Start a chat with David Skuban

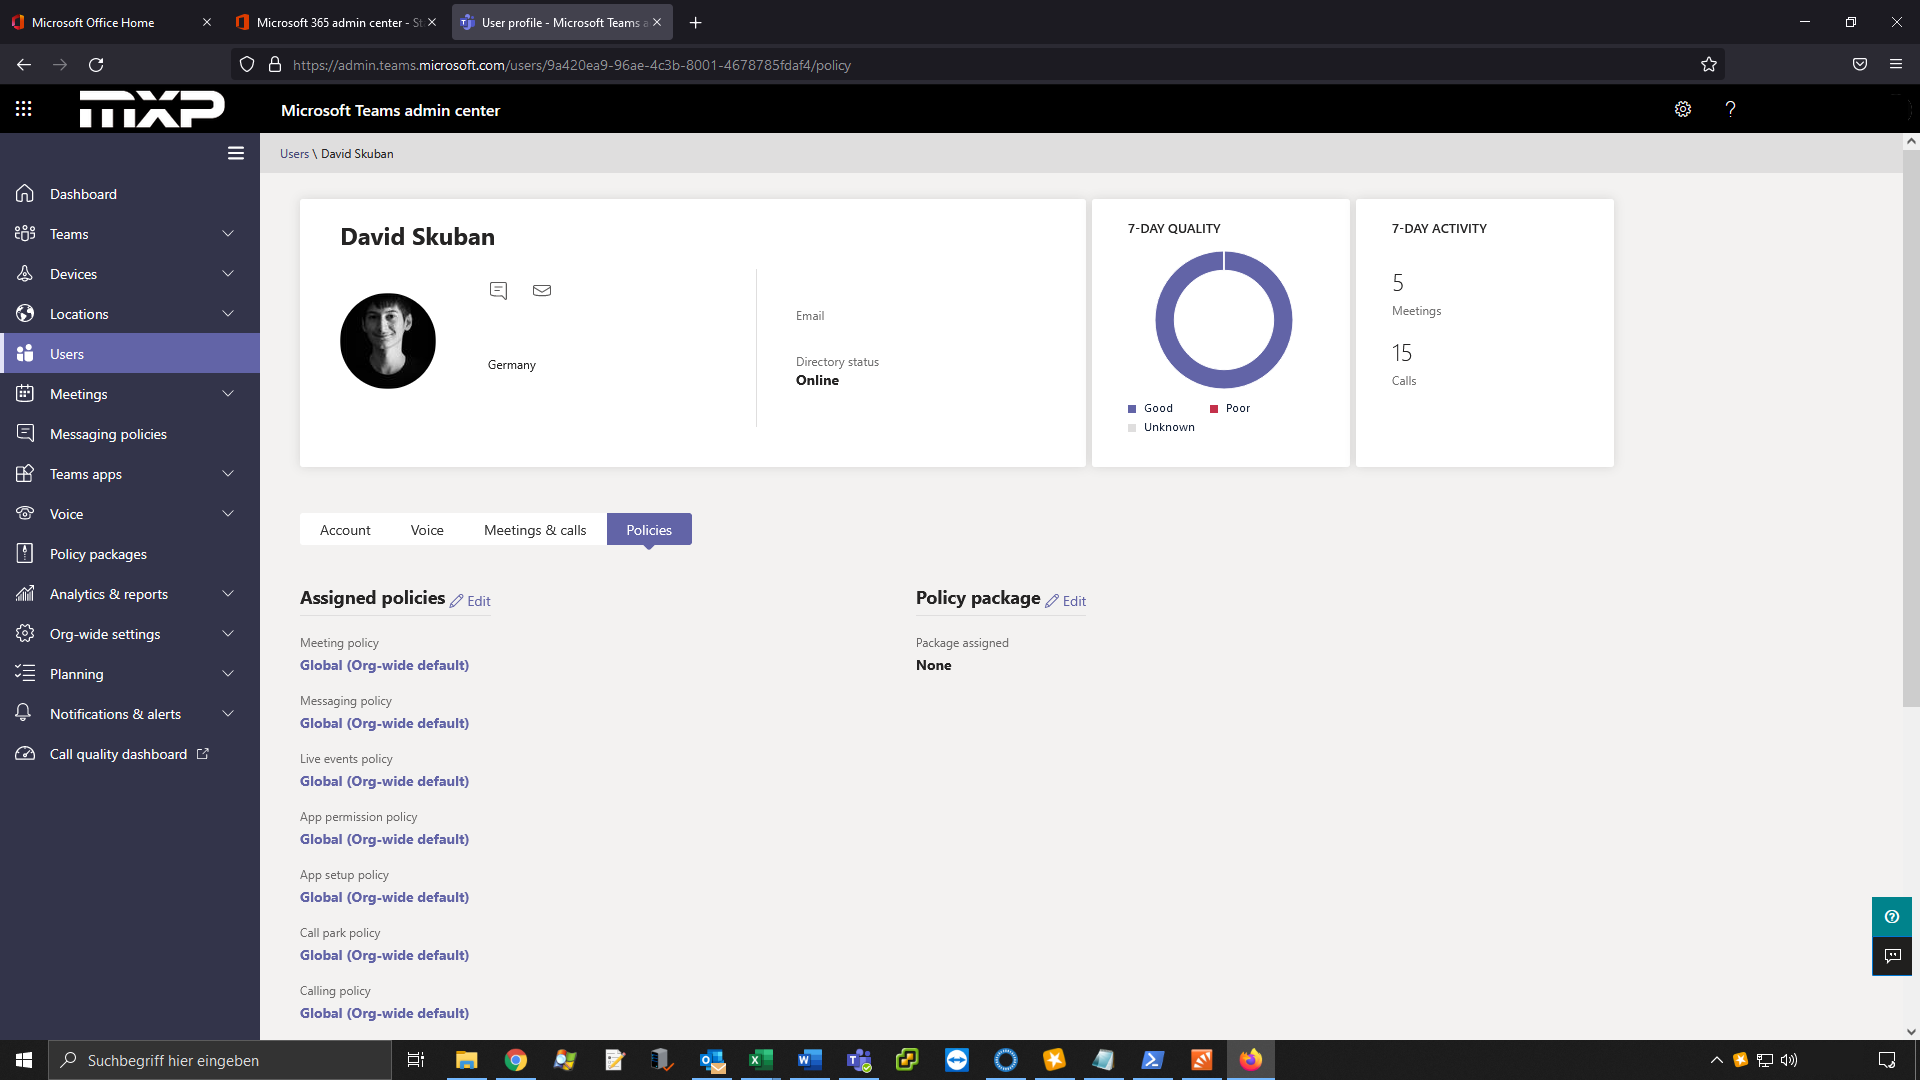[498, 290]
